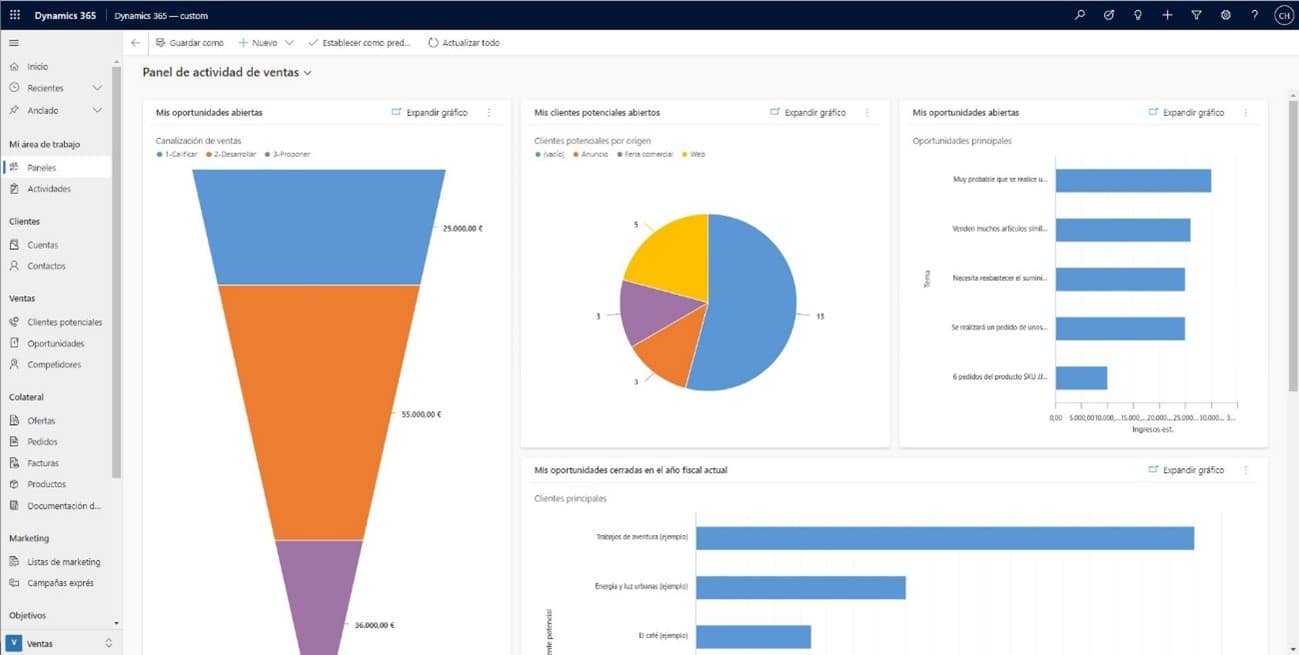Image resolution: width=1299 pixels, height=655 pixels.
Task: Click Actualizar todo command
Action: pos(463,43)
